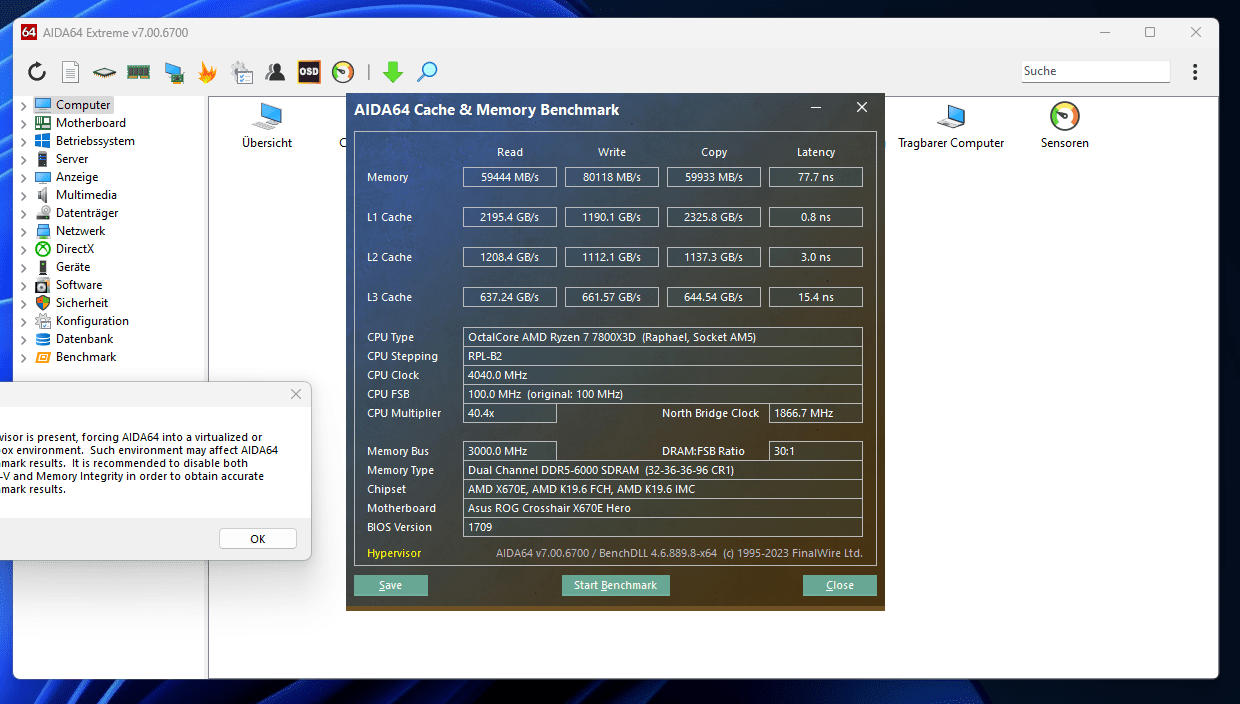This screenshot has height=704, width=1240.
Task: Select Multimedia in the sidebar tree
Action: (86, 195)
